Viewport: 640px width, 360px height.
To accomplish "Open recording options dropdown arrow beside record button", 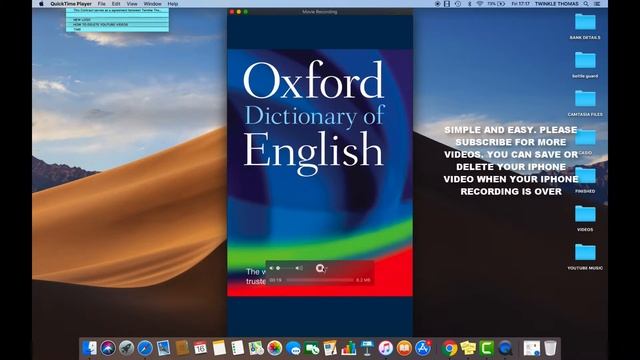I will pos(326,269).
